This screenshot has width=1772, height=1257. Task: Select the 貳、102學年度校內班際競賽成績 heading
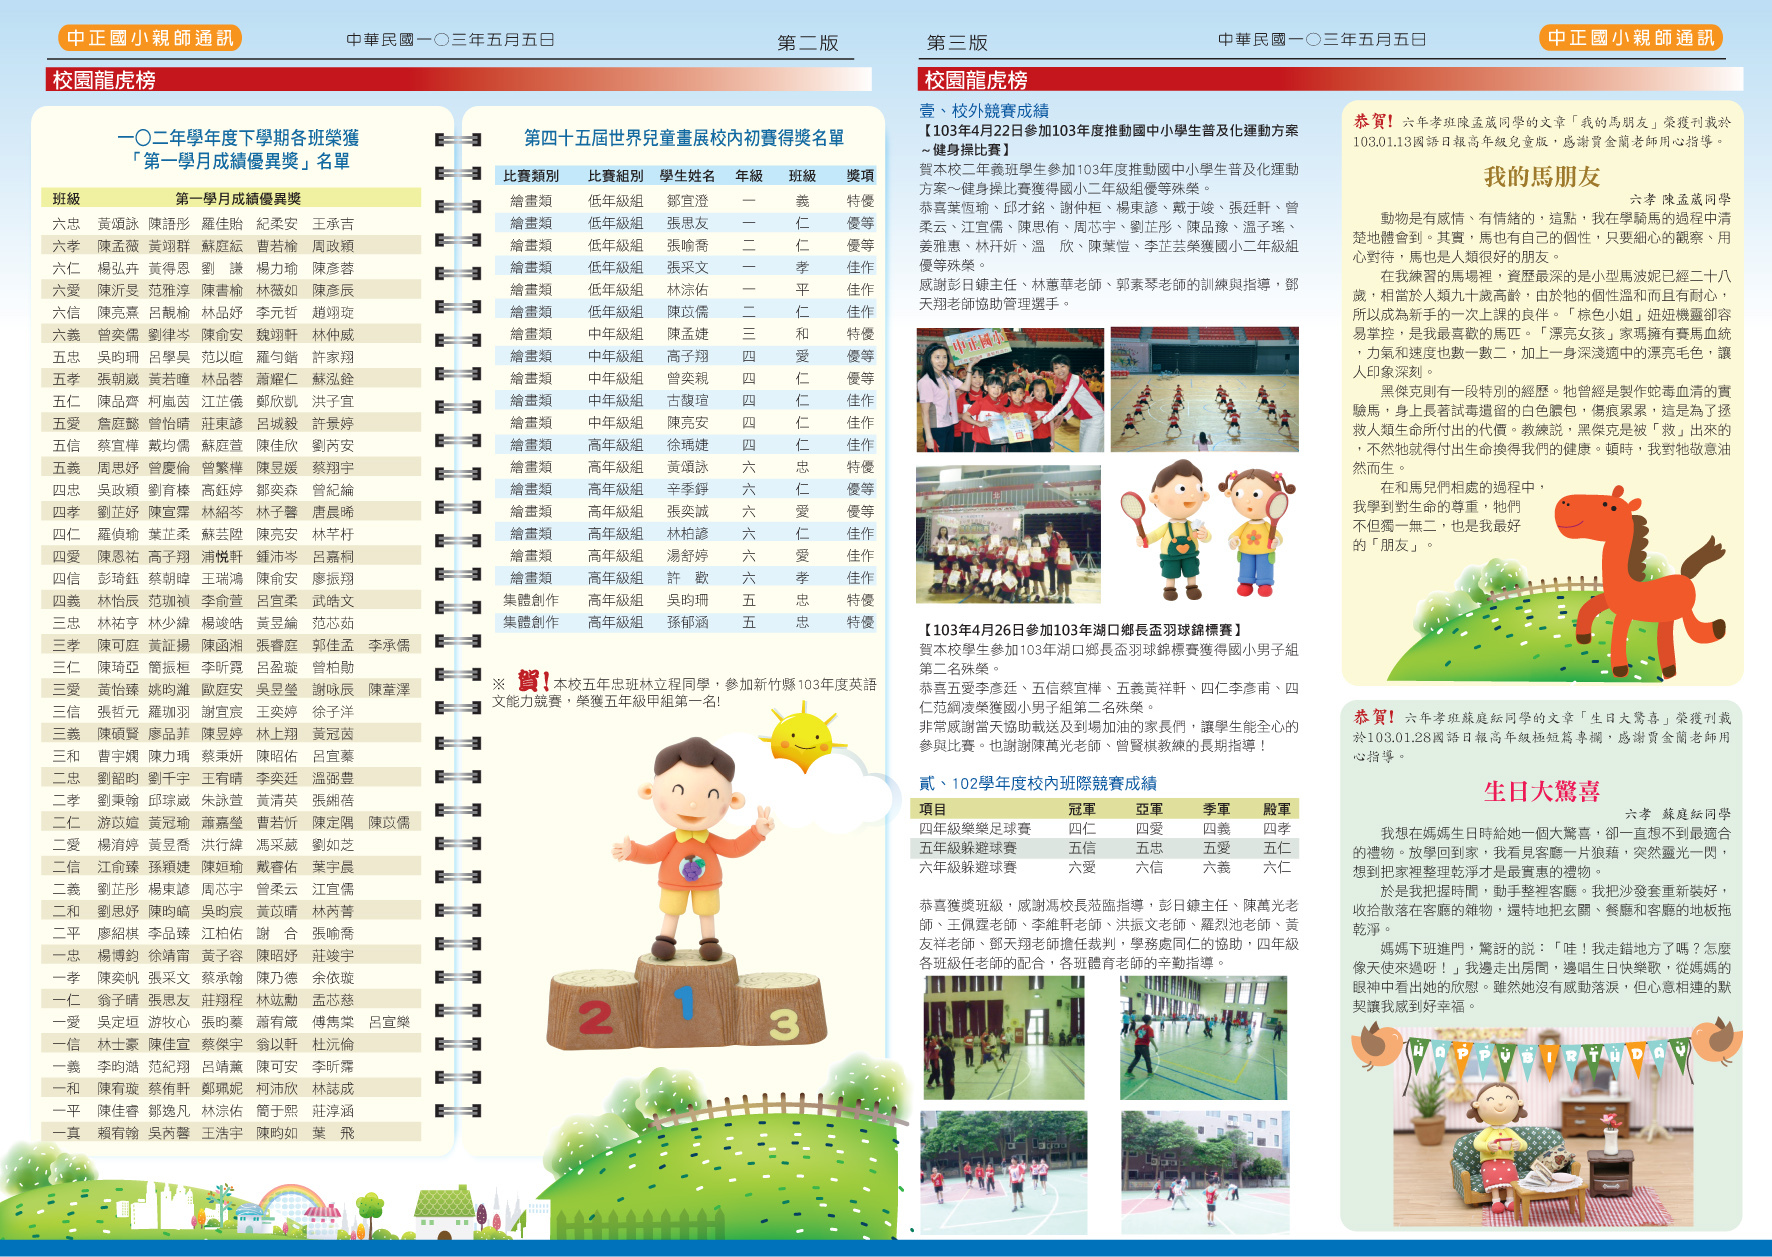click(1038, 783)
